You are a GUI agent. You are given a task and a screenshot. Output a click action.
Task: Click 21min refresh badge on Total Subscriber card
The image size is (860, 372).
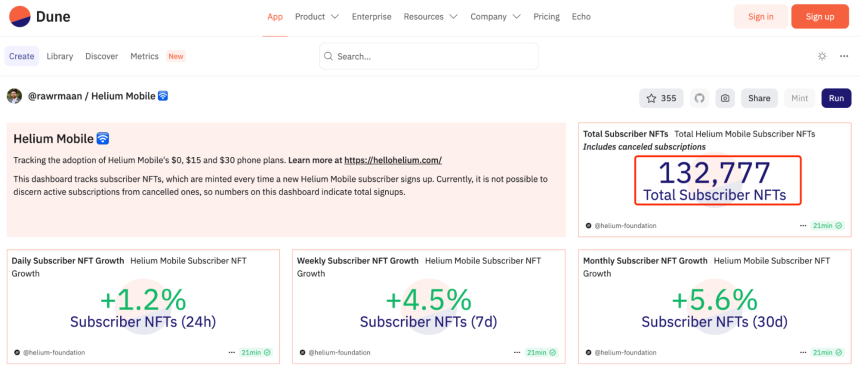pos(827,226)
